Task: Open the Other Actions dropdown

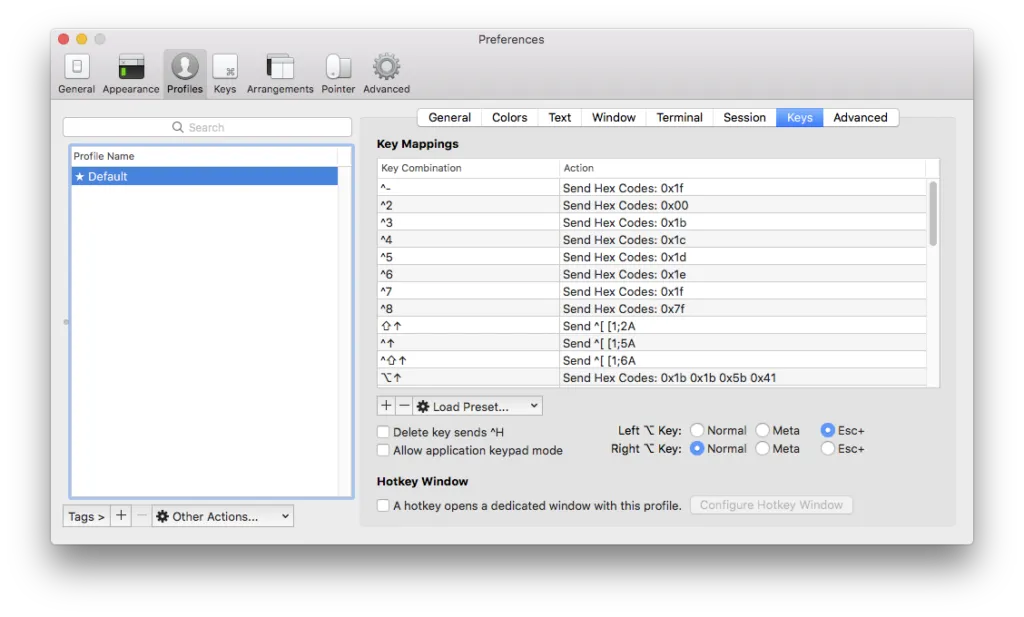Action: (222, 516)
